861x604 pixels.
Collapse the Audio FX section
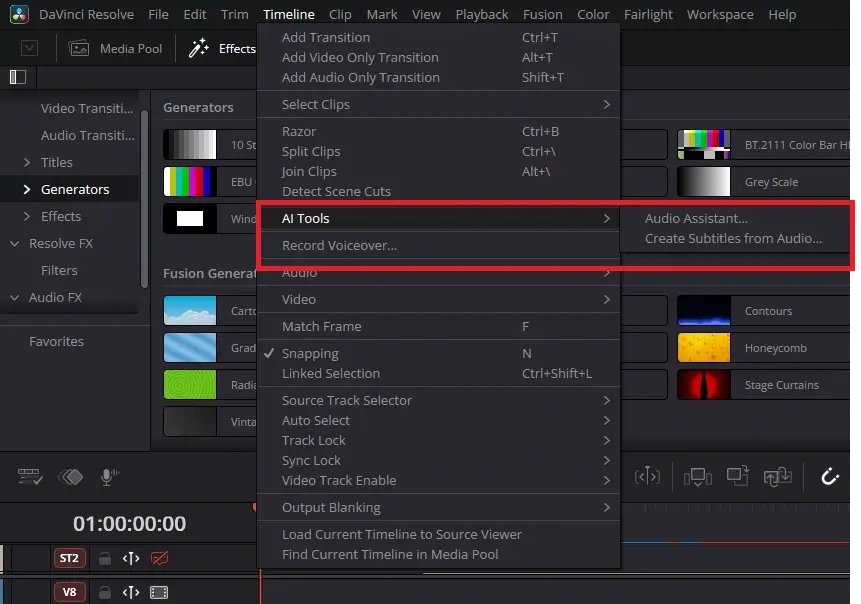point(15,298)
